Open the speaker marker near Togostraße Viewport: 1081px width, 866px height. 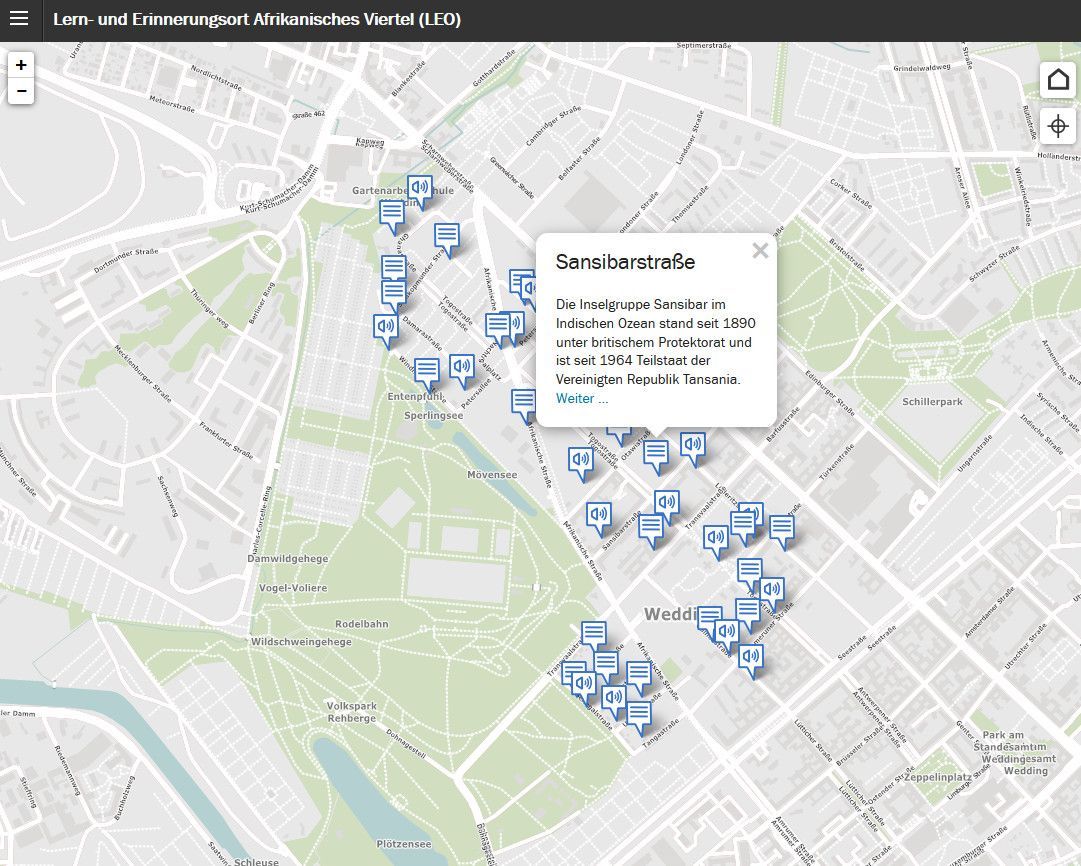tap(581, 459)
